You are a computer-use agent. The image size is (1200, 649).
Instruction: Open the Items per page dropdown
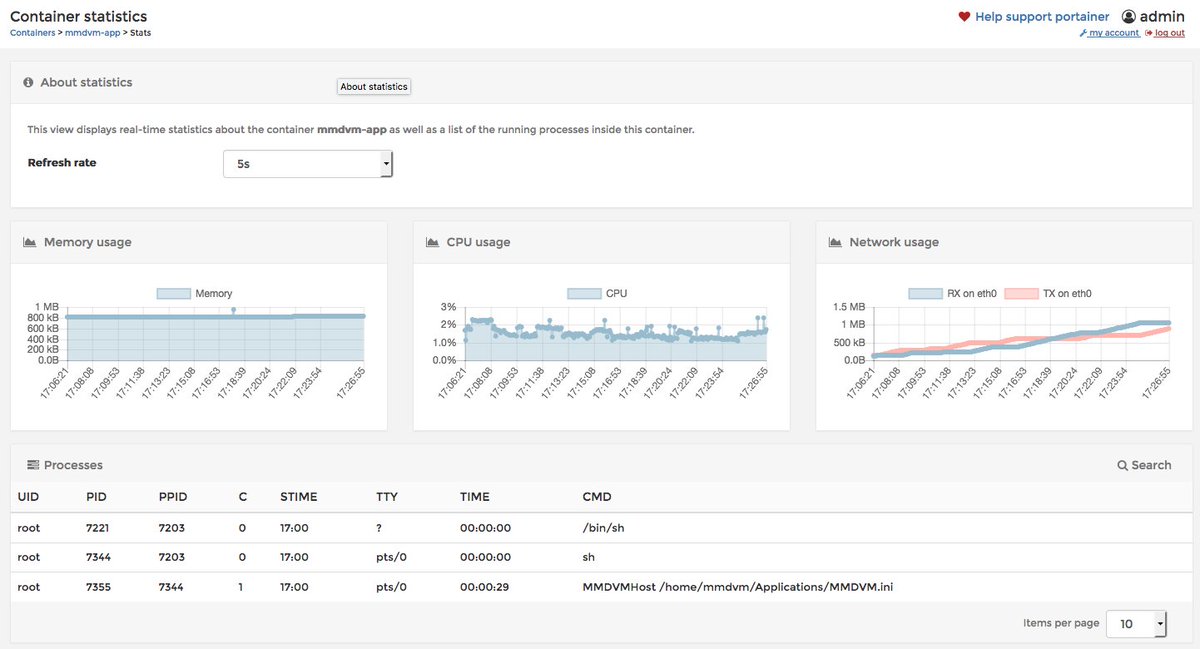click(x=1138, y=623)
